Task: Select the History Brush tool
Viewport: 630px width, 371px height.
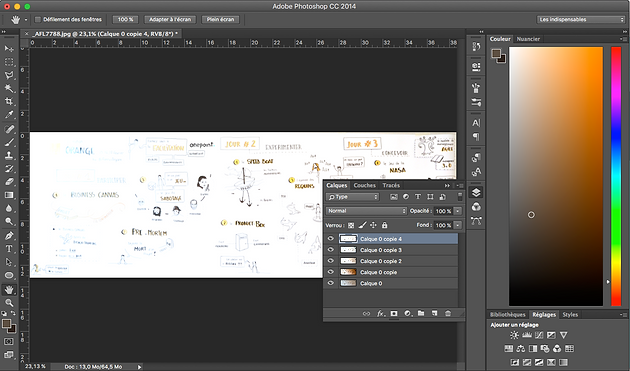Action: point(9,169)
